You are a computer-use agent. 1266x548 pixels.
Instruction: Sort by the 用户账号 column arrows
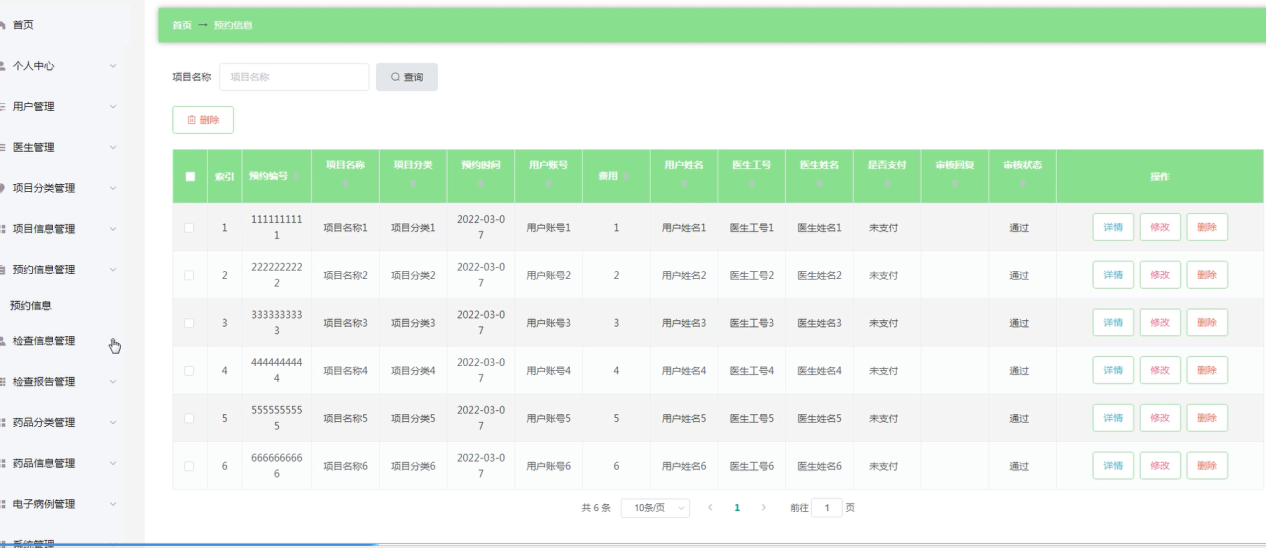[x=549, y=184]
